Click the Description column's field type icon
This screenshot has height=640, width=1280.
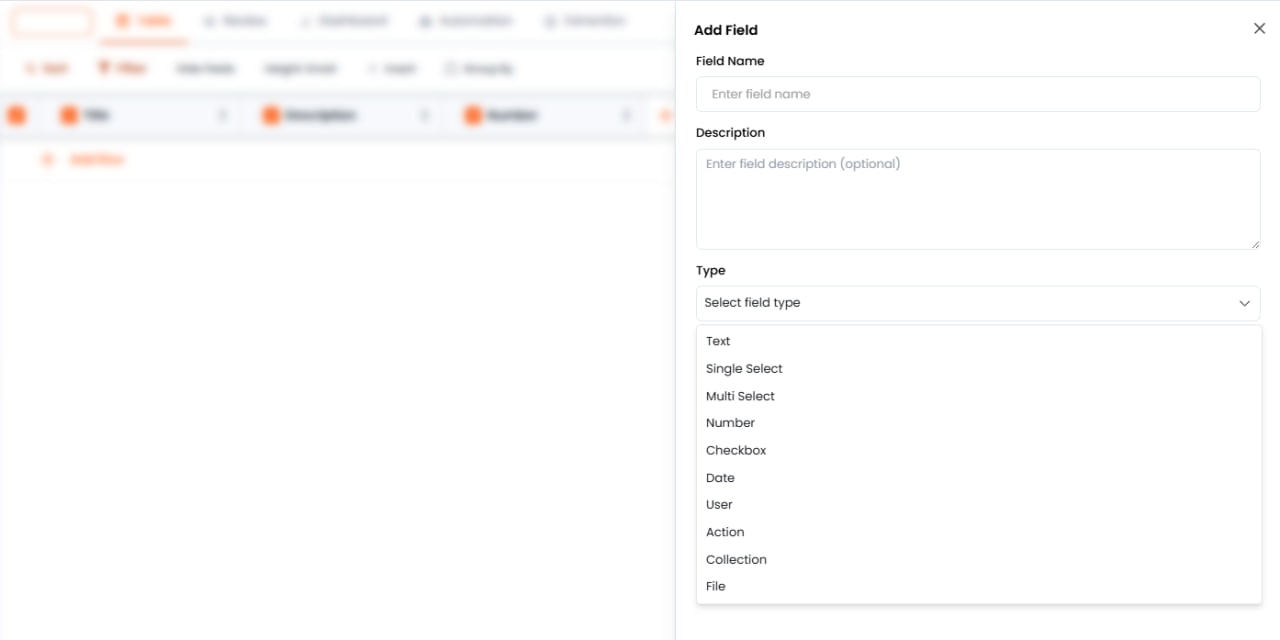270,114
